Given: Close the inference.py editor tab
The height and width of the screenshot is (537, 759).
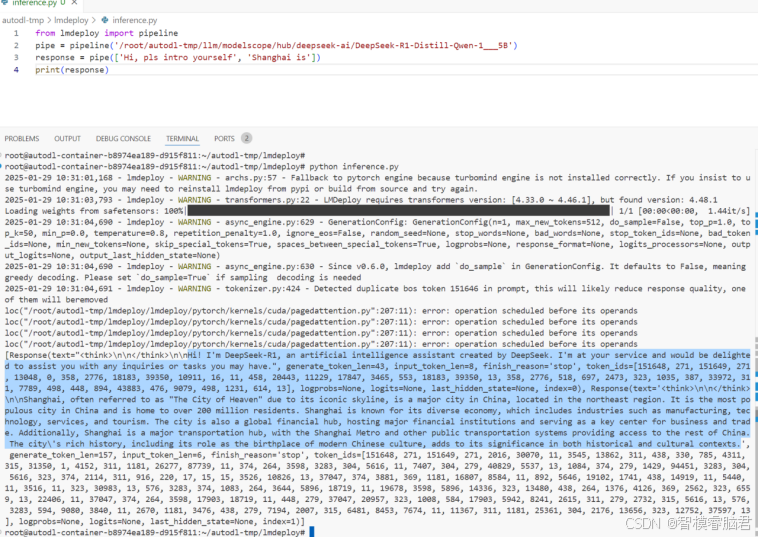Looking at the screenshot, I should [x=74, y=3].
